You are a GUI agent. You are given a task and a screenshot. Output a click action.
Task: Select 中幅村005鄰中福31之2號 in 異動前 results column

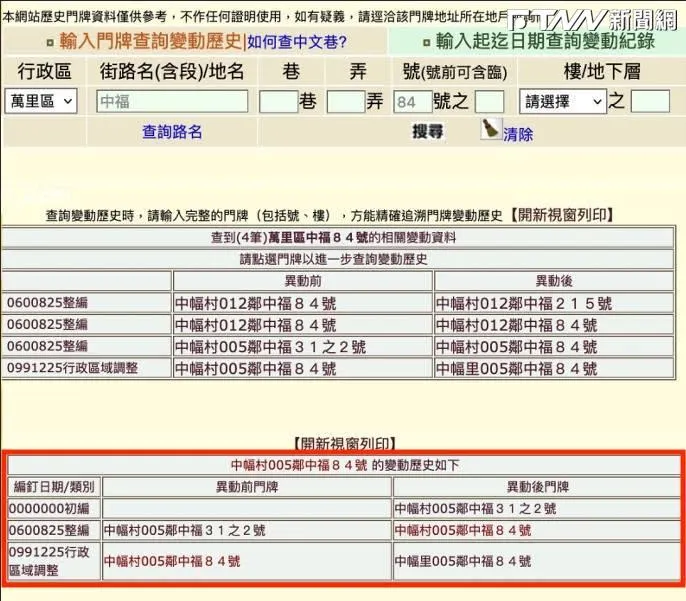pos(270,347)
